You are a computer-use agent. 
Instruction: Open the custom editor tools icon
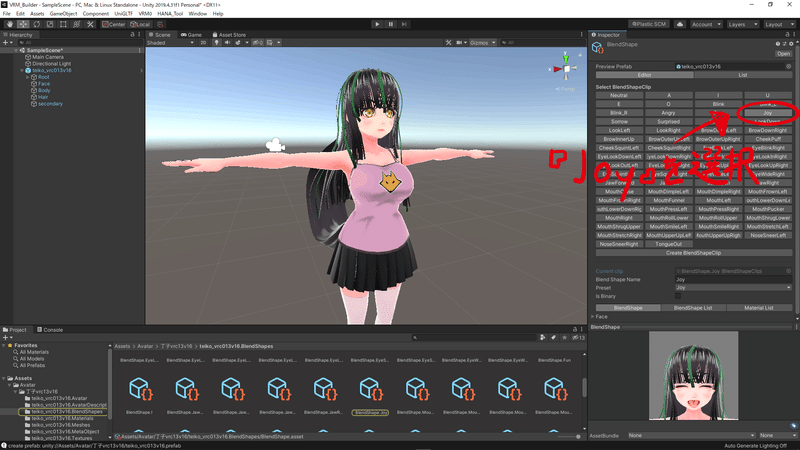point(90,24)
